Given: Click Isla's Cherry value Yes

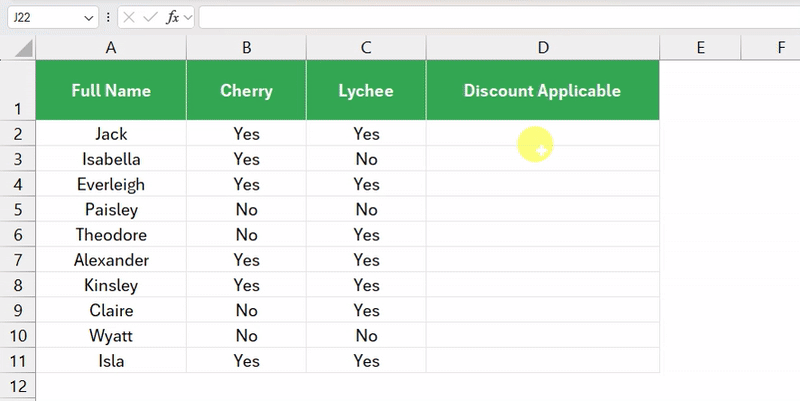Looking at the screenshot, I should pos(246,361).
